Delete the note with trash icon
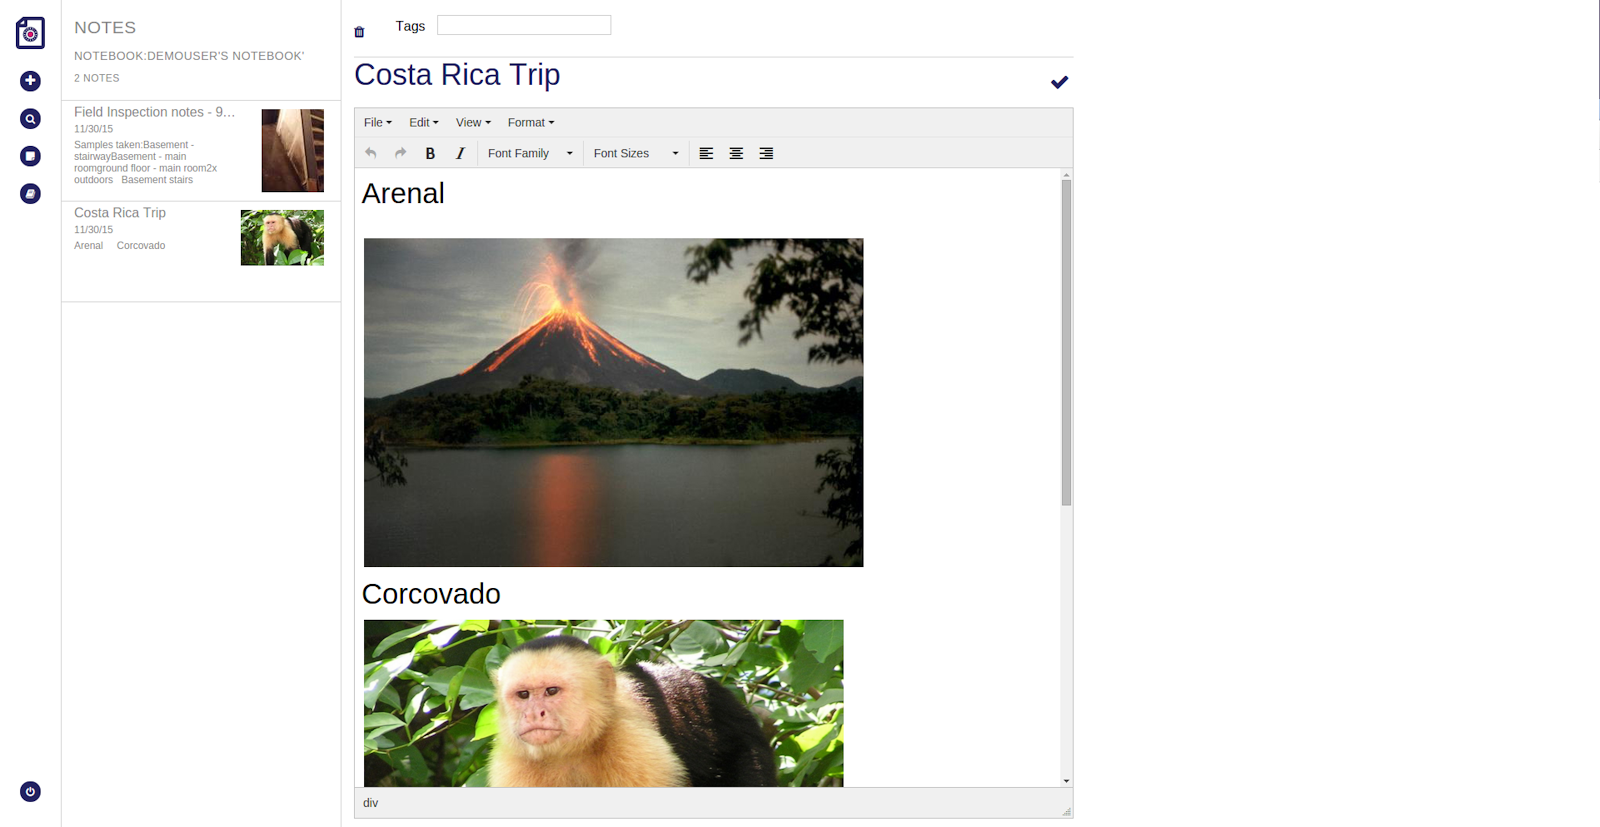Image resolution: width=1600 pixels, height=827 pixels. click(359, 32)
